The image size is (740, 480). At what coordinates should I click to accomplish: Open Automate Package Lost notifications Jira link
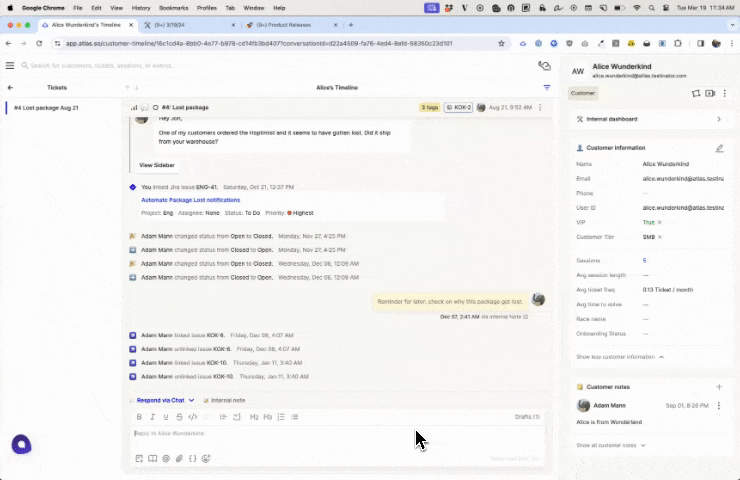coord(191,200)
